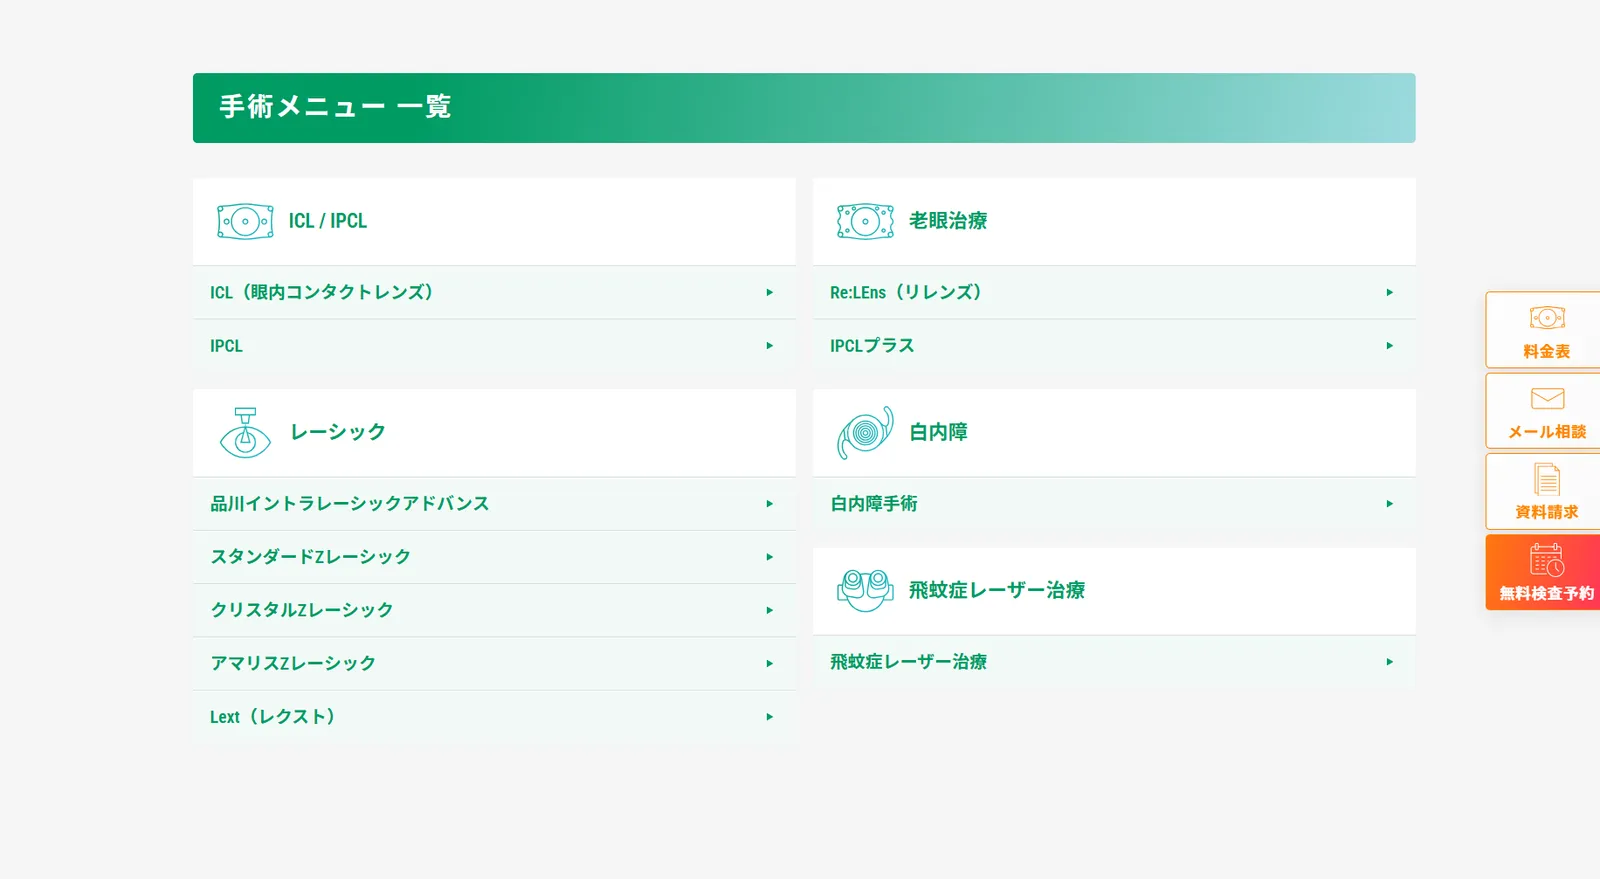Open メール相談 label in side panel

pyautogui.click(x=1547, y=432)
